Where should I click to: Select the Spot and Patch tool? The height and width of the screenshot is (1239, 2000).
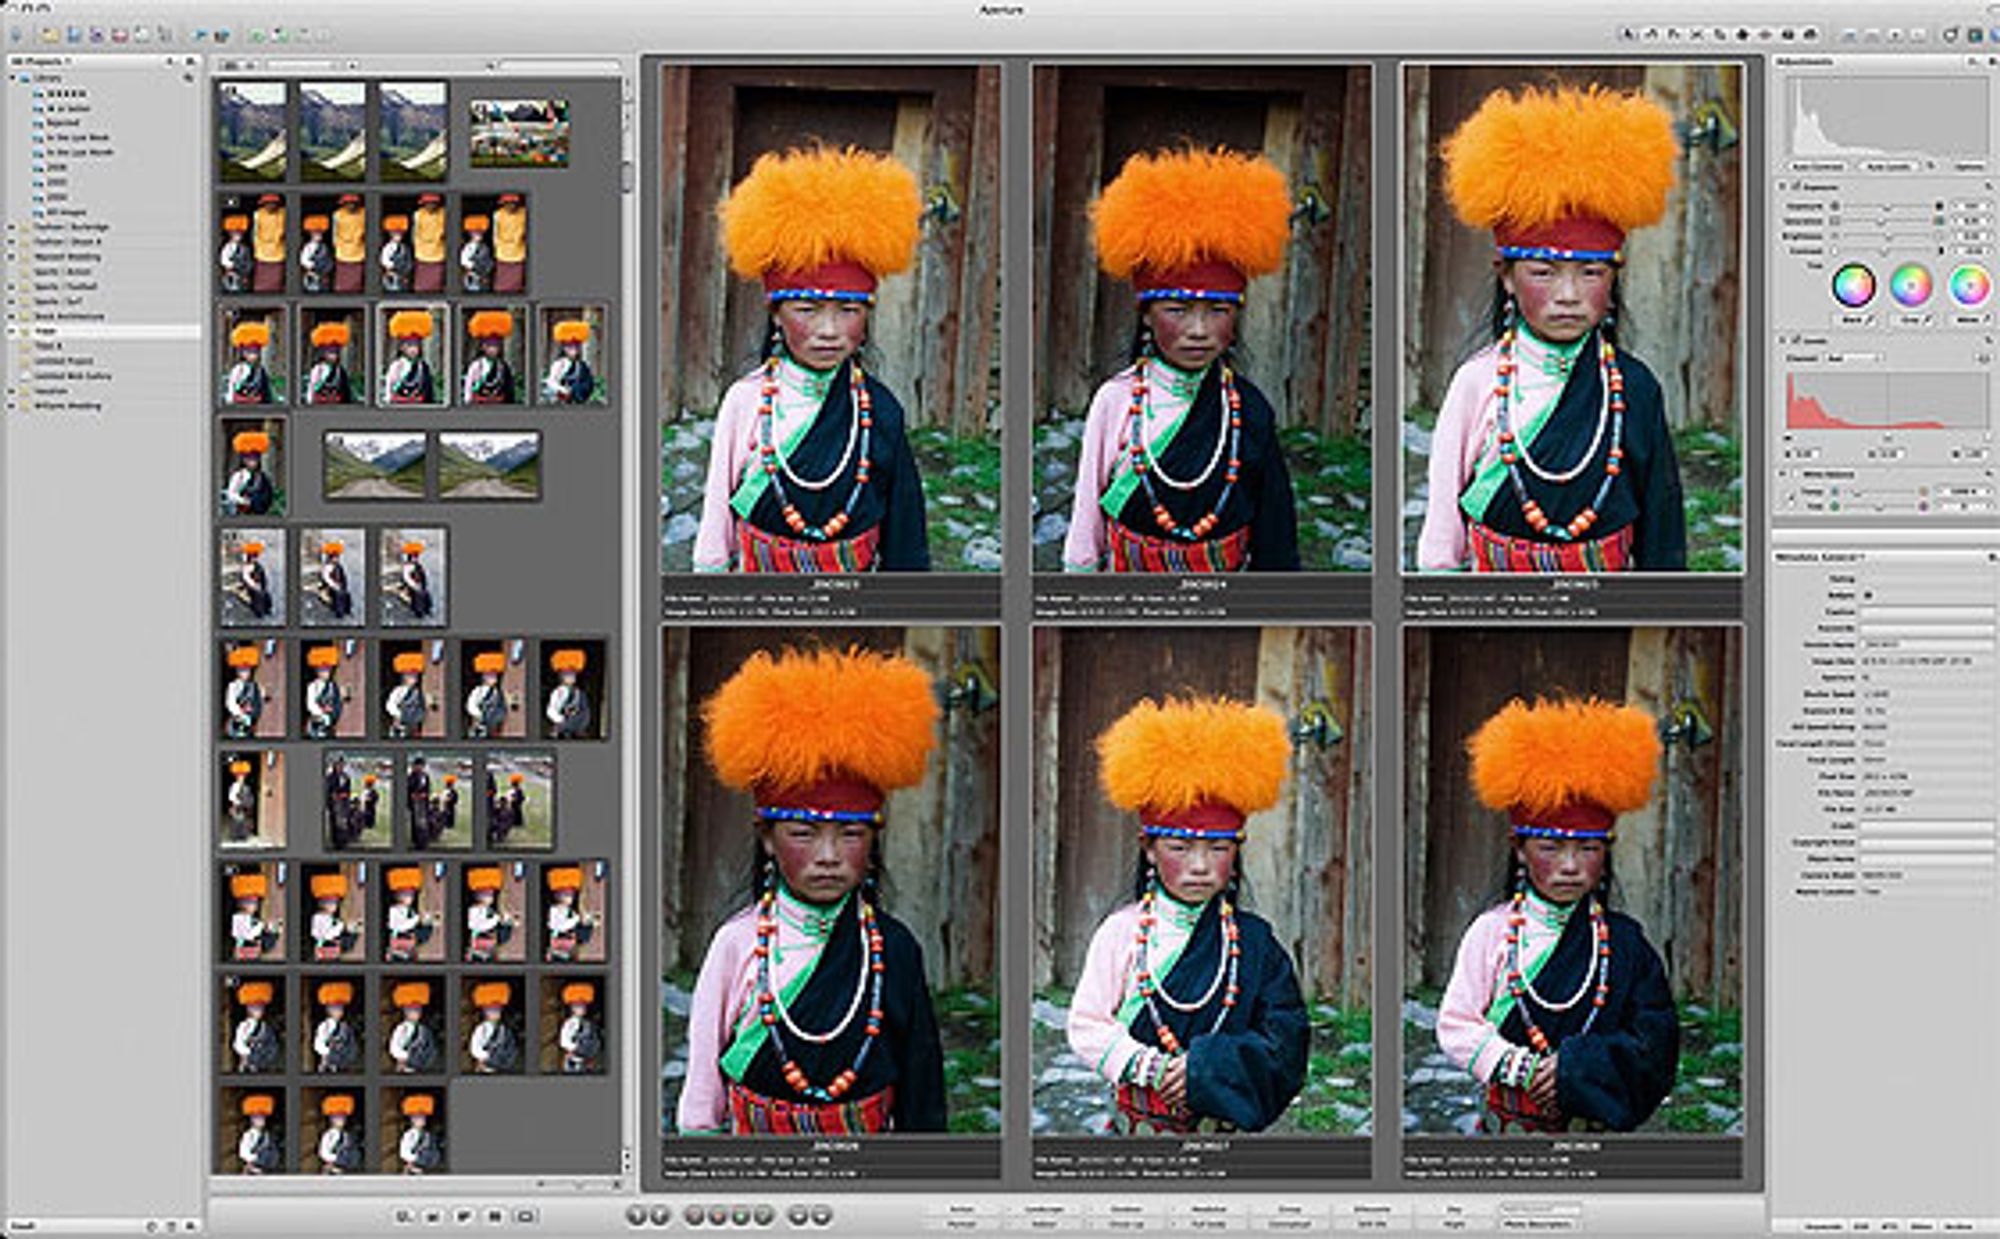coord(1742,35)
